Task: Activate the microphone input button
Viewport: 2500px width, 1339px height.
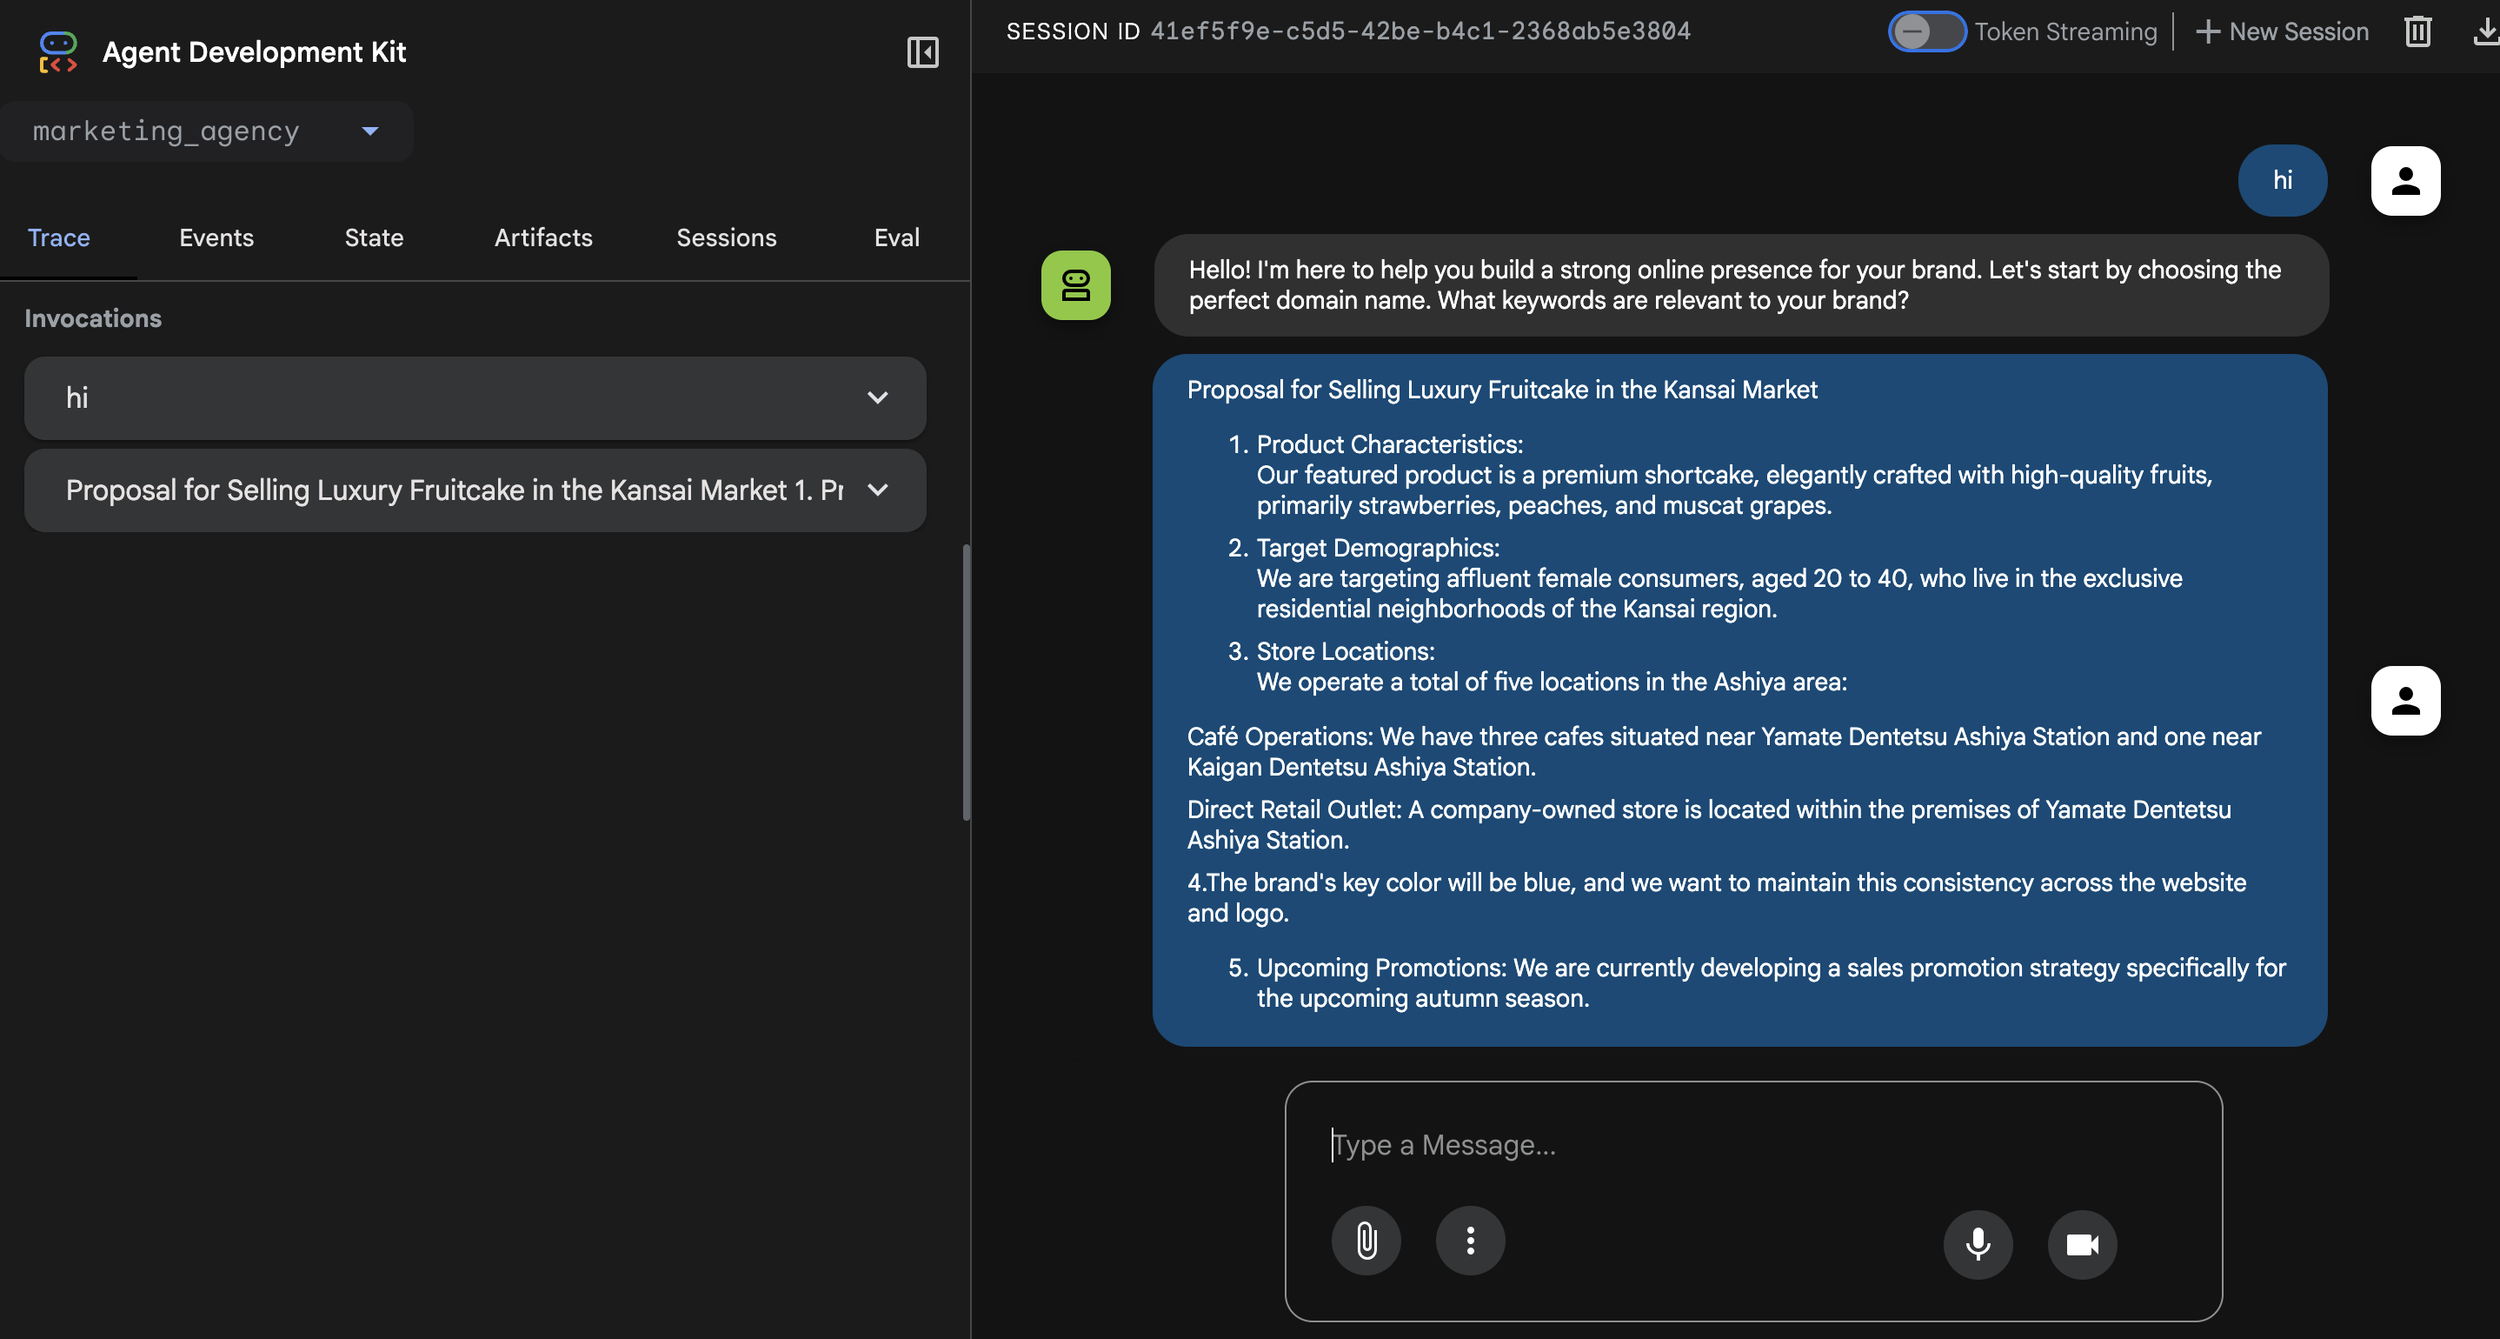Action: point(1977,1244)
